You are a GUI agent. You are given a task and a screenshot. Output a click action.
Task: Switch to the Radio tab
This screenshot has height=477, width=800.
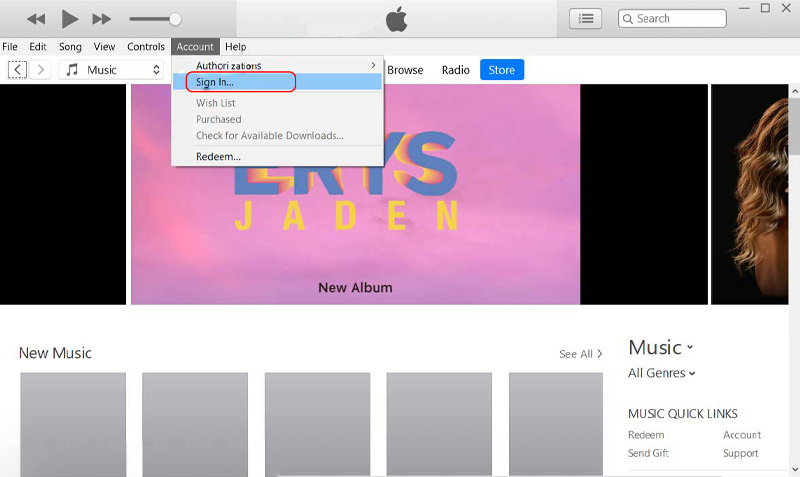(x=456, y=70)
